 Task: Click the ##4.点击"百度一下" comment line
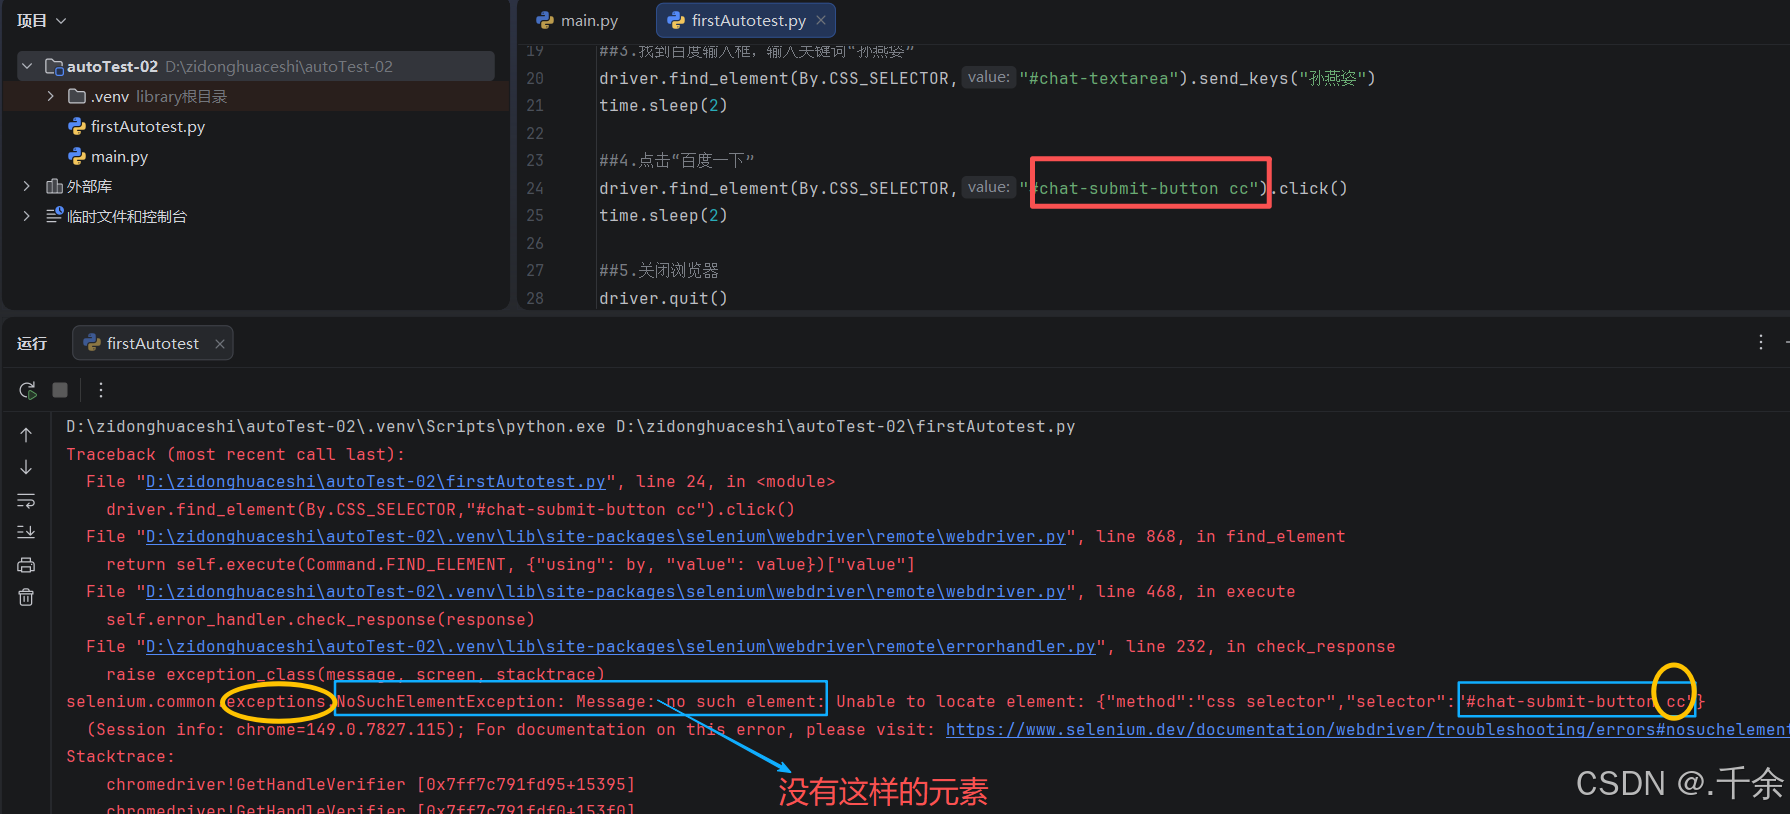pyautogui.click(x=677, y=161)
